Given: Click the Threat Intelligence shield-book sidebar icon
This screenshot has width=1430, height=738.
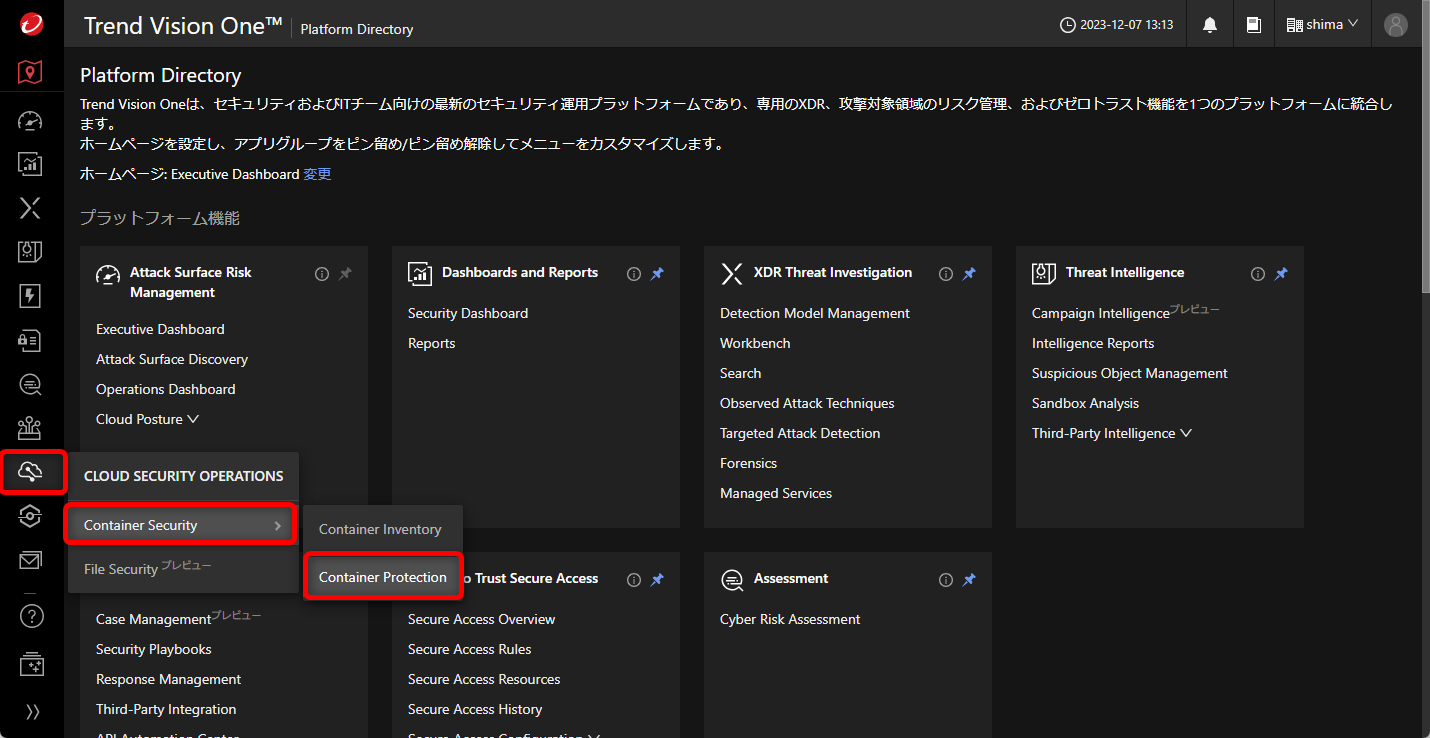Looking at the screenshot, I should [31, 252].
